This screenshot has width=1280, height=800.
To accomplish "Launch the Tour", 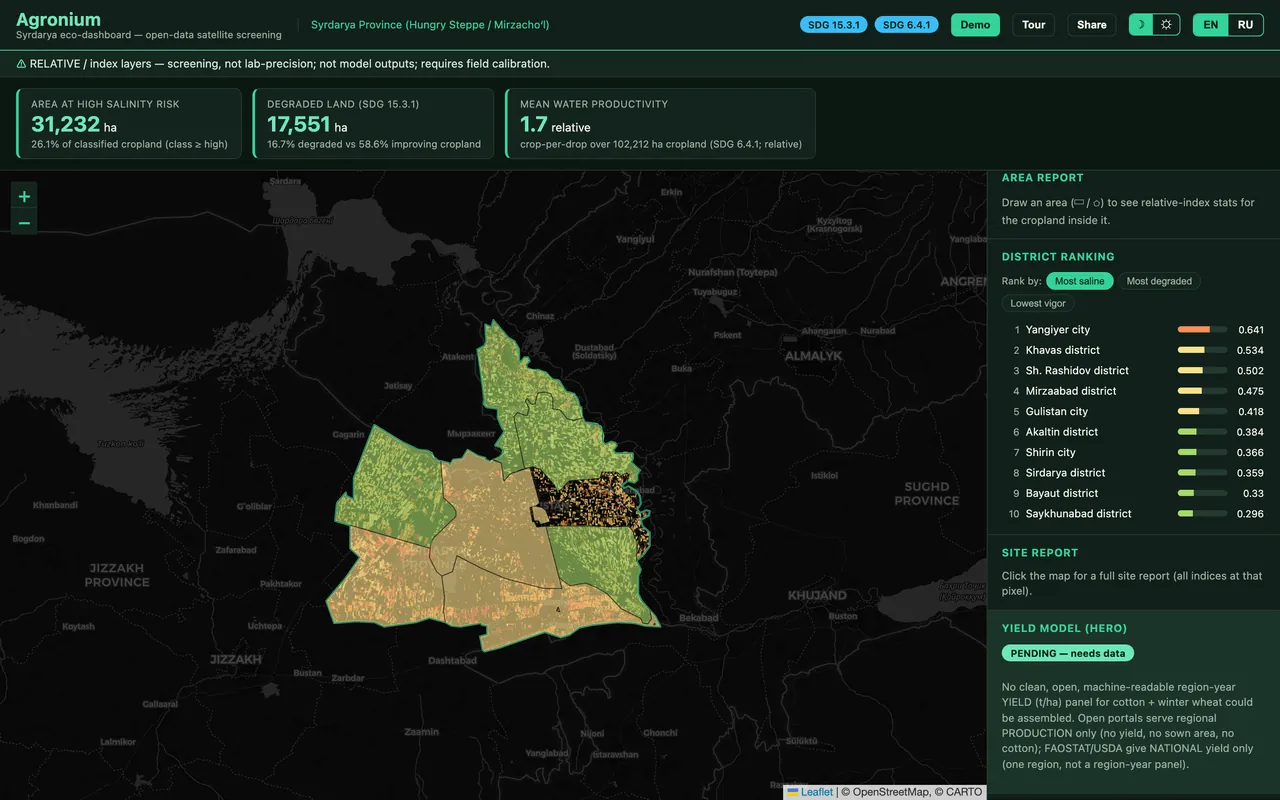I will [x=1033, y=25].
